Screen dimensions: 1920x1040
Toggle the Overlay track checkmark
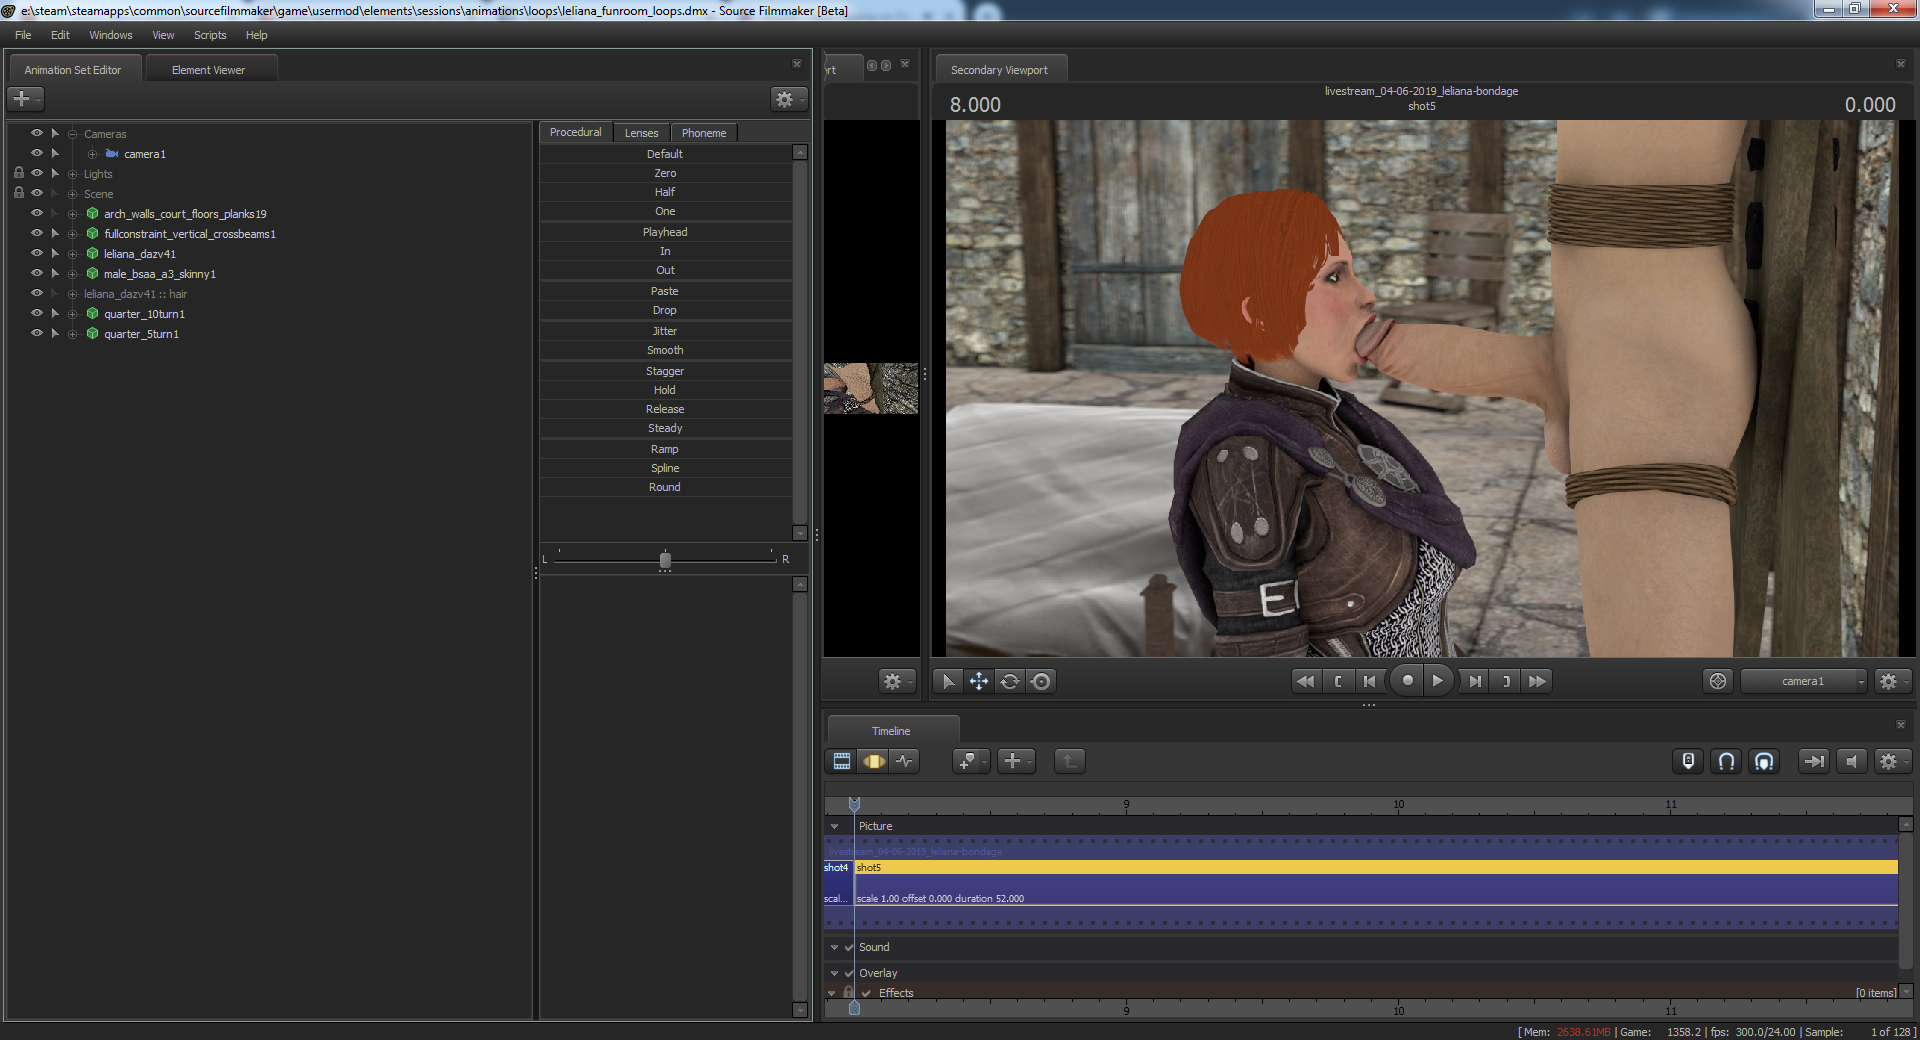click(849, 973)
